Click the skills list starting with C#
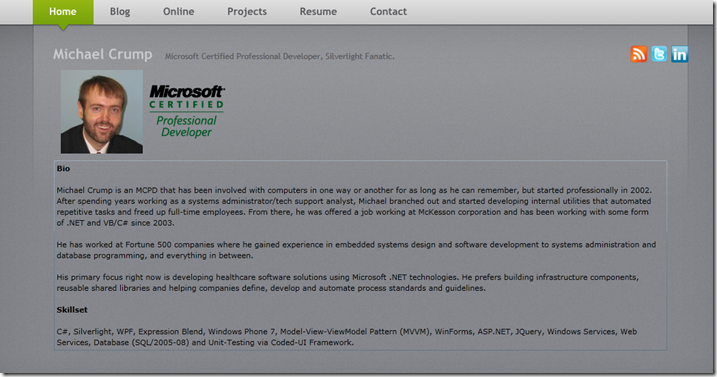 point(347,337)
